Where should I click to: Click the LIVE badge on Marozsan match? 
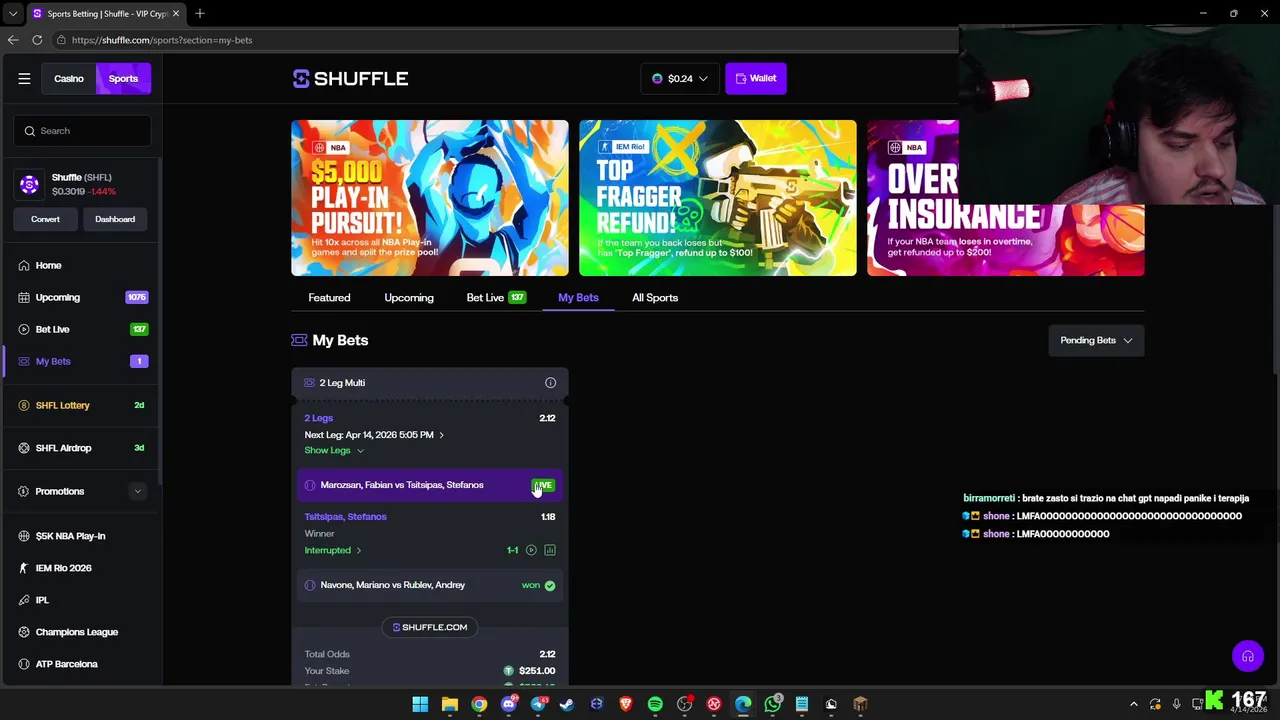543,485
